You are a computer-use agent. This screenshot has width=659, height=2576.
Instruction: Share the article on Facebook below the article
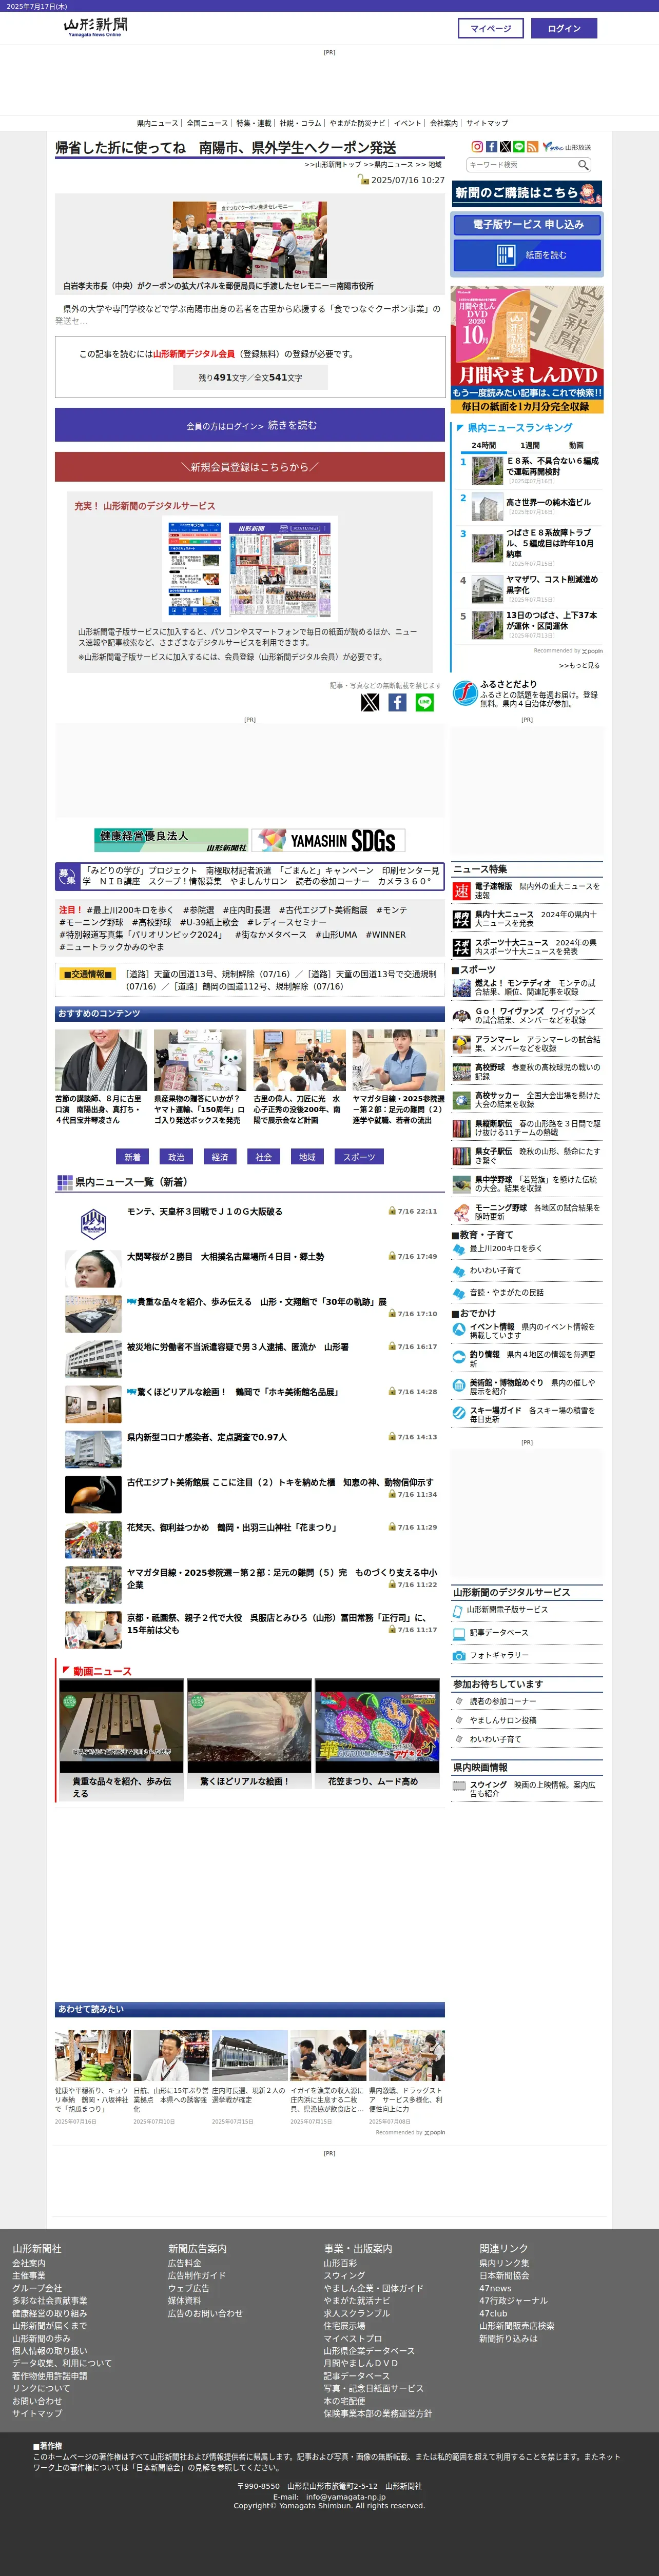tap(397, 702)
